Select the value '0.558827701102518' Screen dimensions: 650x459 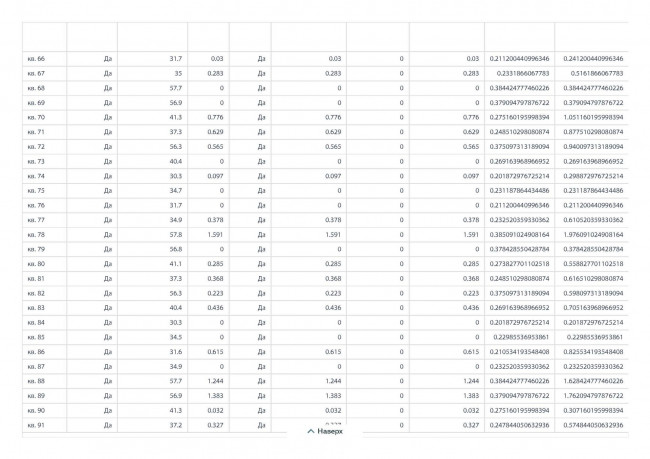pos(593,264)
